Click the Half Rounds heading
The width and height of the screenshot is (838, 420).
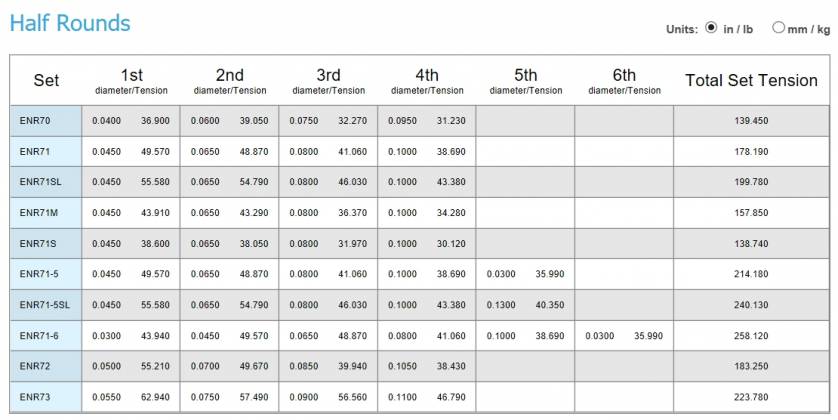pos(70,24)
